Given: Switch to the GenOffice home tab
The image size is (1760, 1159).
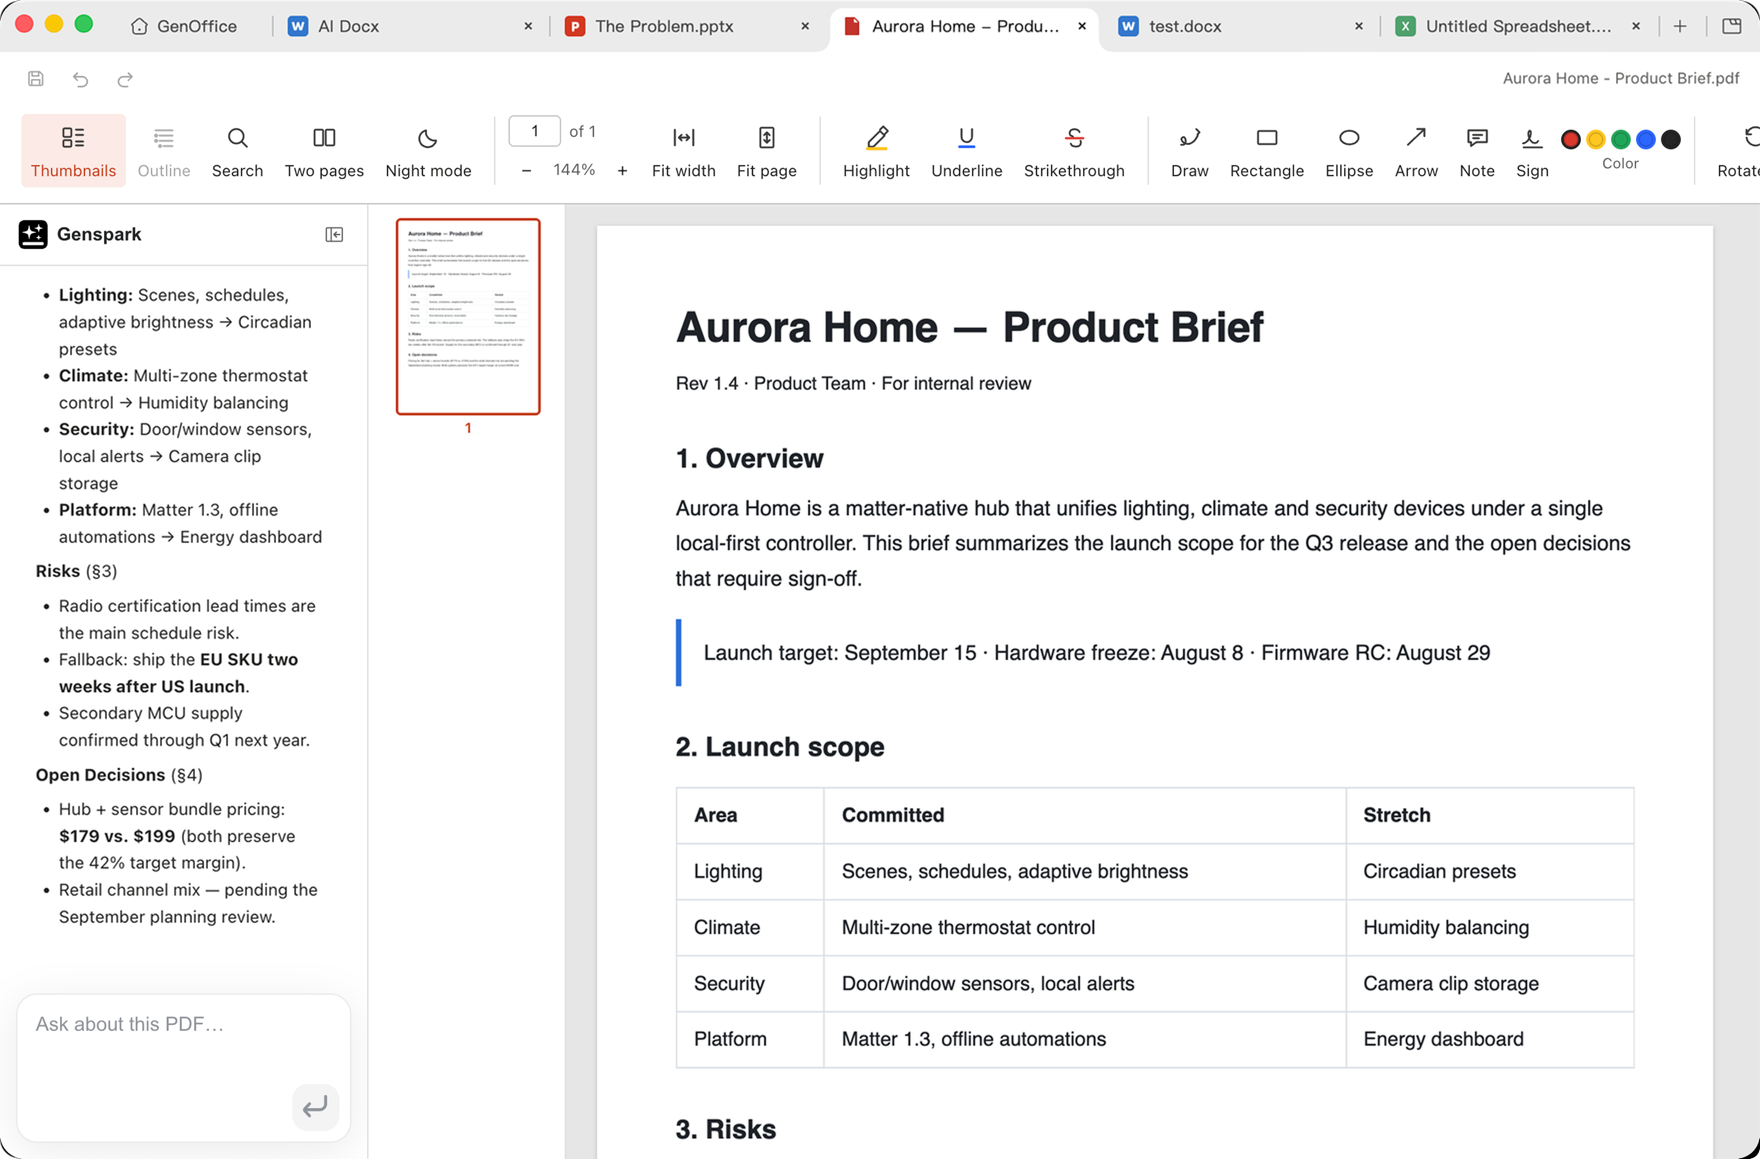Looking at the screenshot, I should [184, 26].
